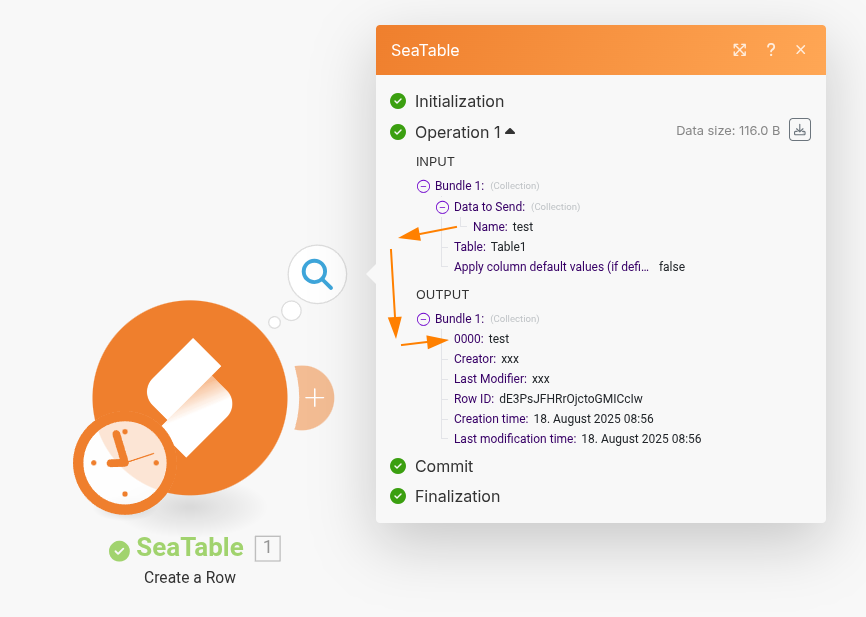Close the SeaTable output panel
Viewport: 866px width, 617px height.
pyautogui.click(x=801, y=50)
